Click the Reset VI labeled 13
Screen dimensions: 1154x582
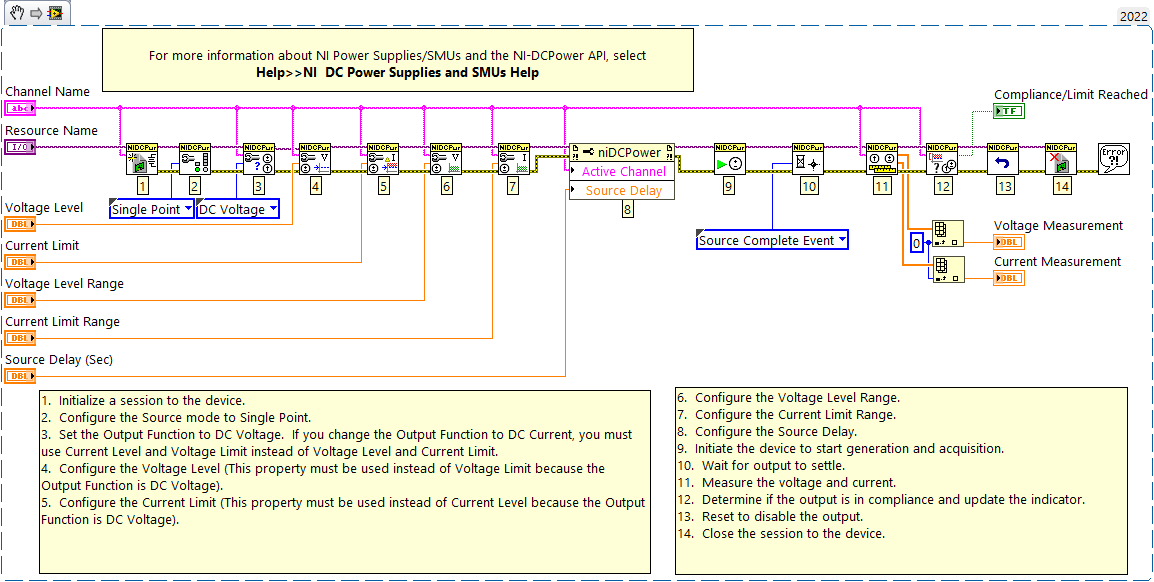(x=1003, y=159)
